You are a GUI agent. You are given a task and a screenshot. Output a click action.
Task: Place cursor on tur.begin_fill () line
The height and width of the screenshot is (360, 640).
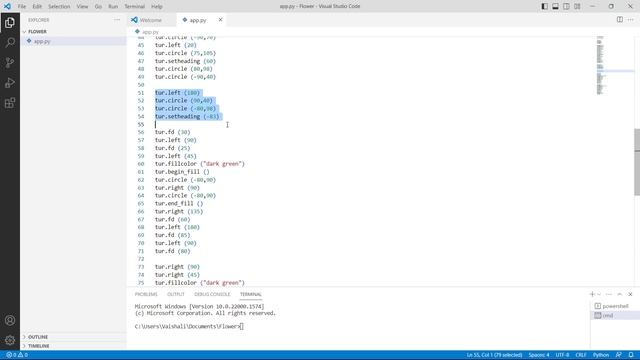[182, 172]
